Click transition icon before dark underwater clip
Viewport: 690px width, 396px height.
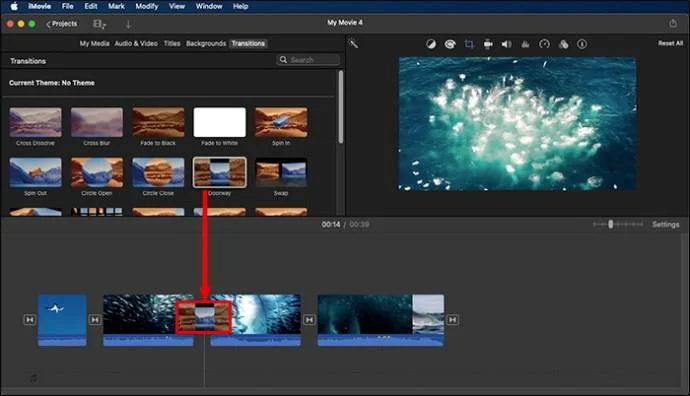coord(309,319)
